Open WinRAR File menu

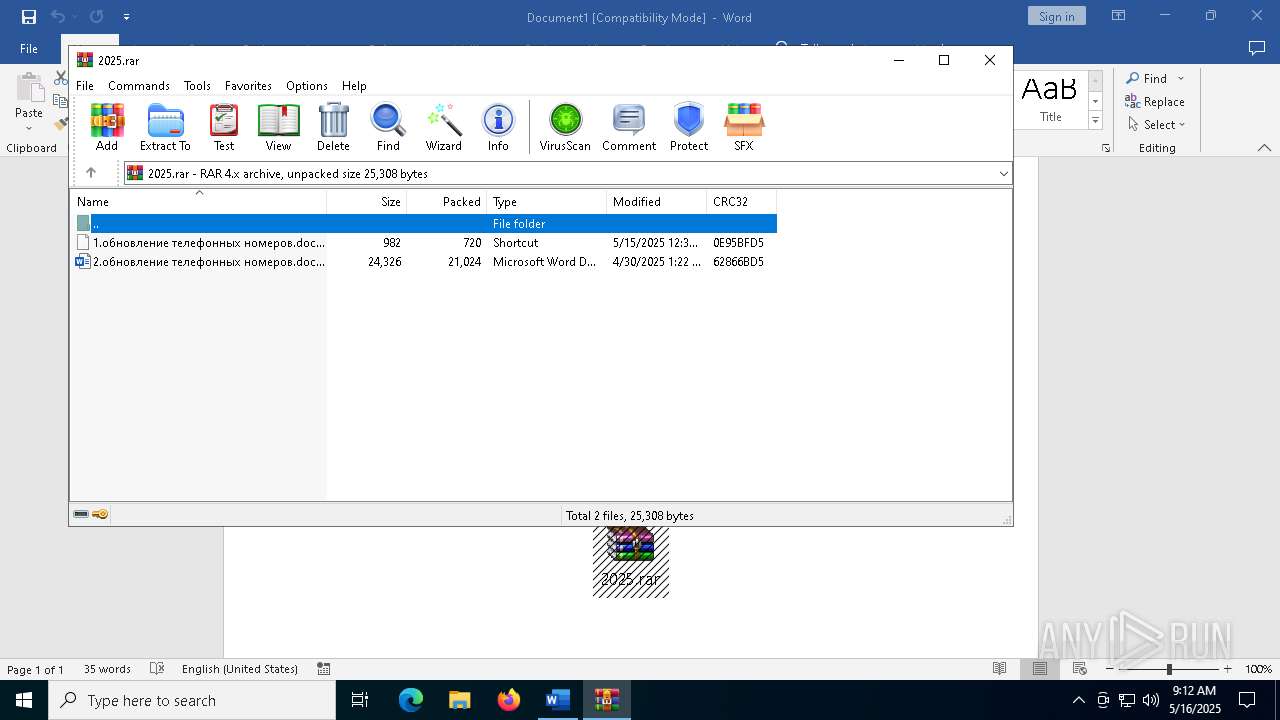click(85, 86)
